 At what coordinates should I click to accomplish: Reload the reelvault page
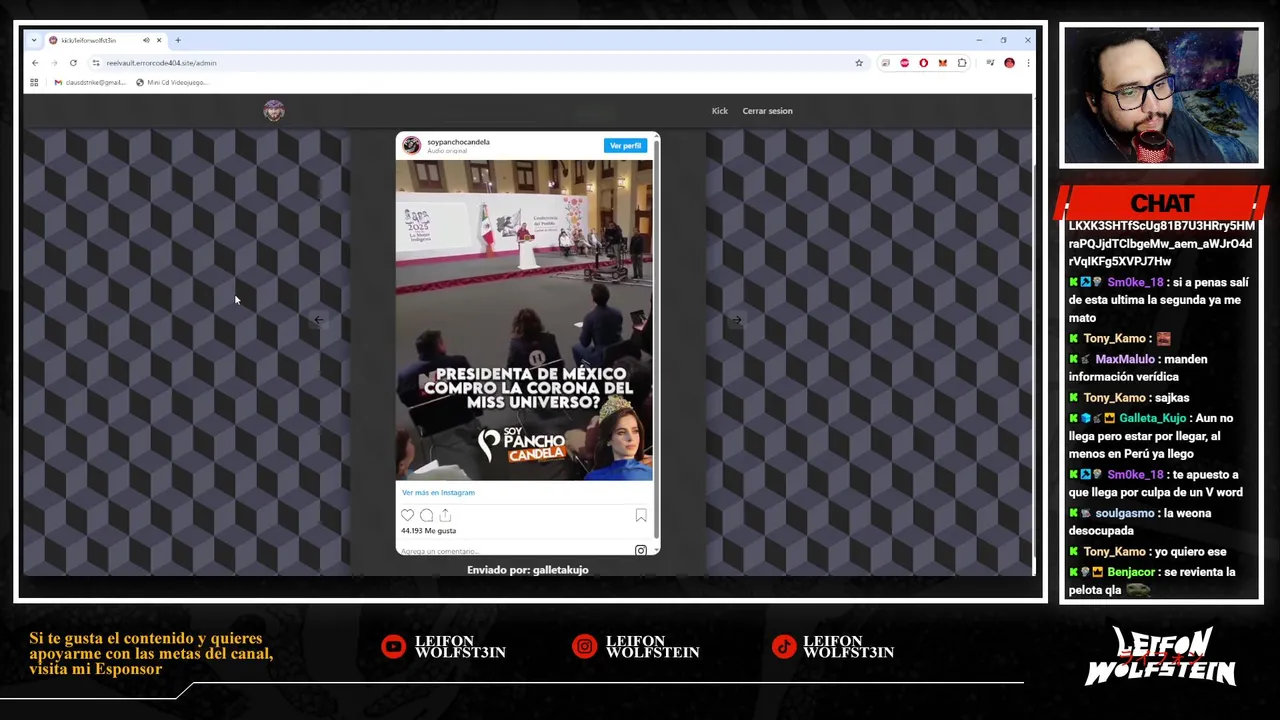[x=73, y=63]
